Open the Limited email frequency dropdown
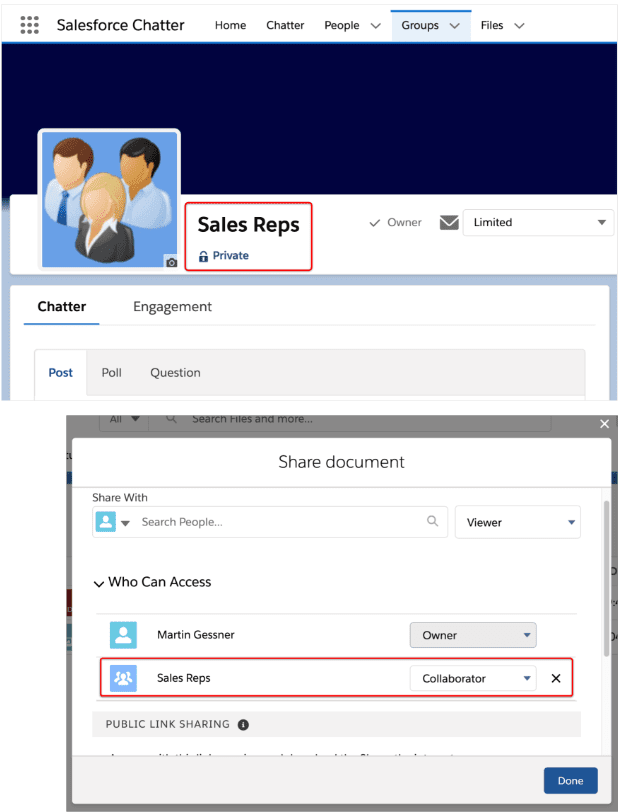 [x=538, y=222]
